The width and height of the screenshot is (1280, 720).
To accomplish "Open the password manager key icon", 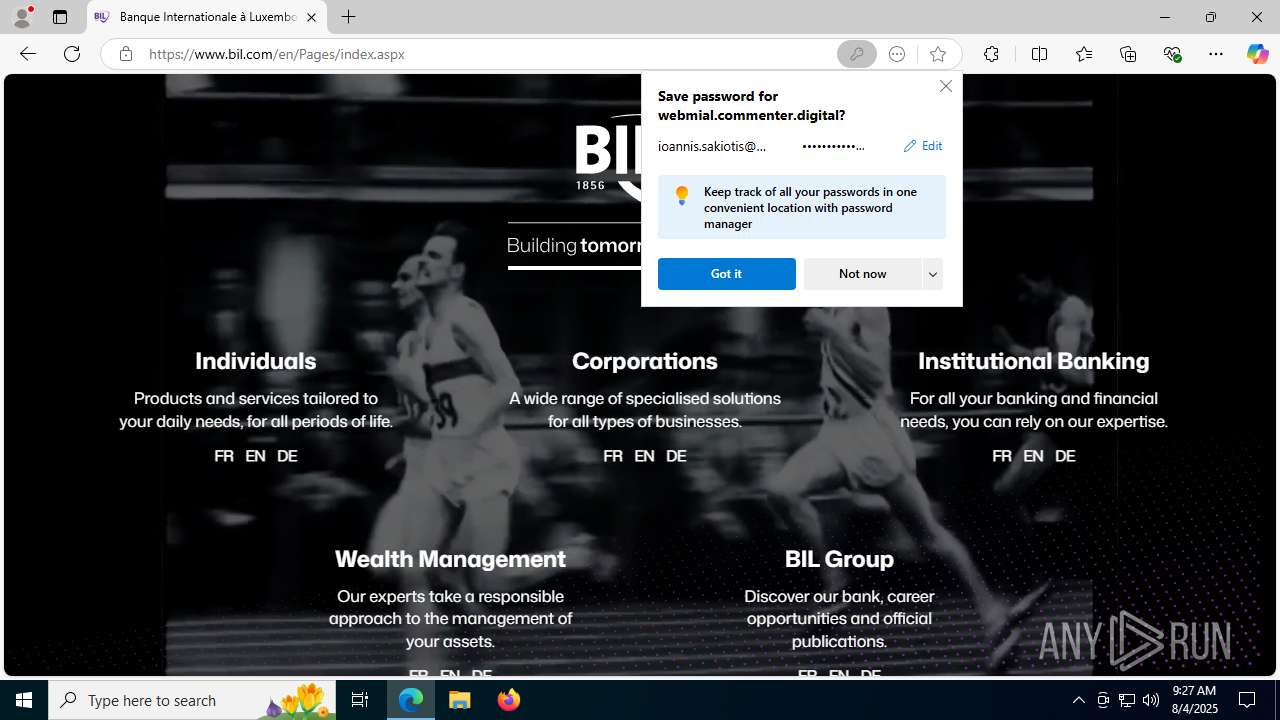I will coord(857,54).
